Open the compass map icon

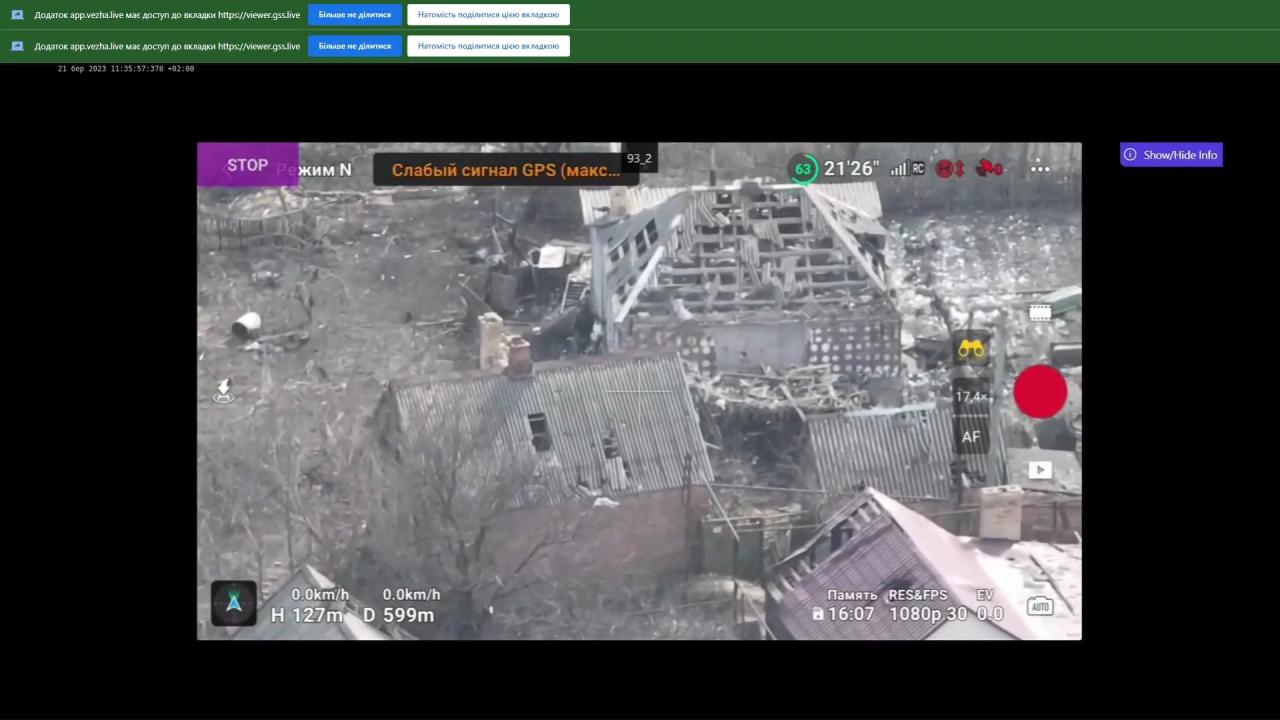tap(234, 603)
